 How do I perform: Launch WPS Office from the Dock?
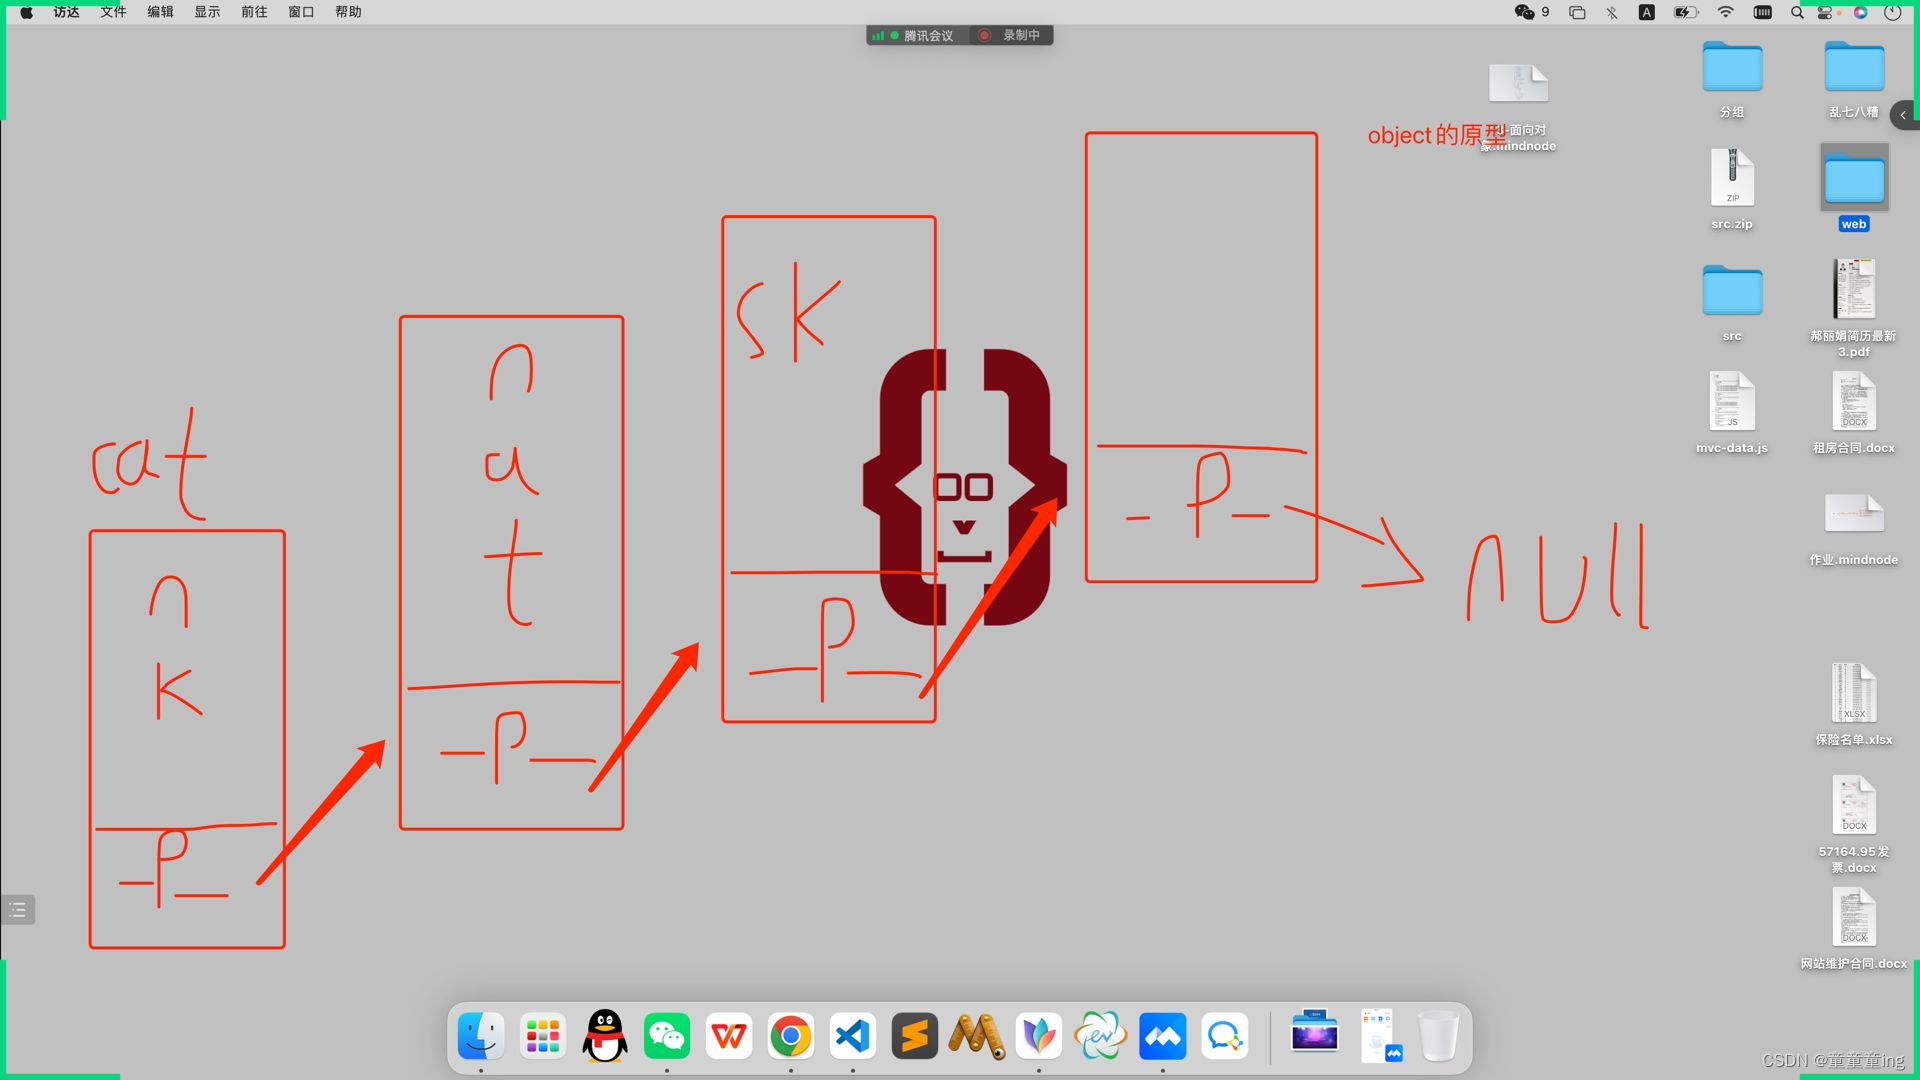point(729,1036)
